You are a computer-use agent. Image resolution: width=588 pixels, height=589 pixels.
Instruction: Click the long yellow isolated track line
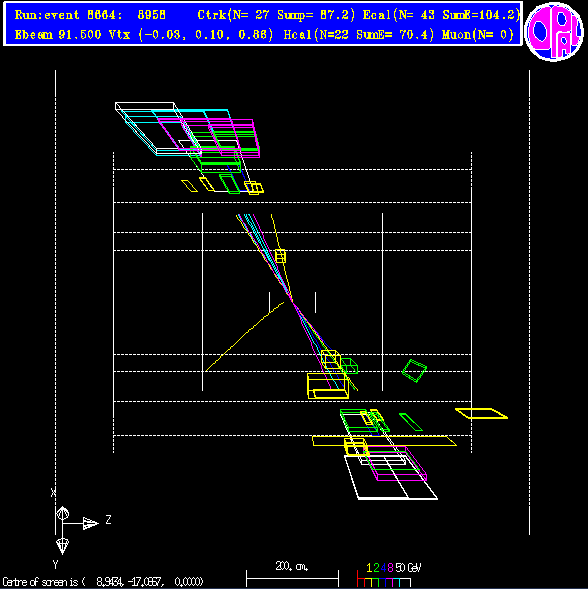(245, 337)
